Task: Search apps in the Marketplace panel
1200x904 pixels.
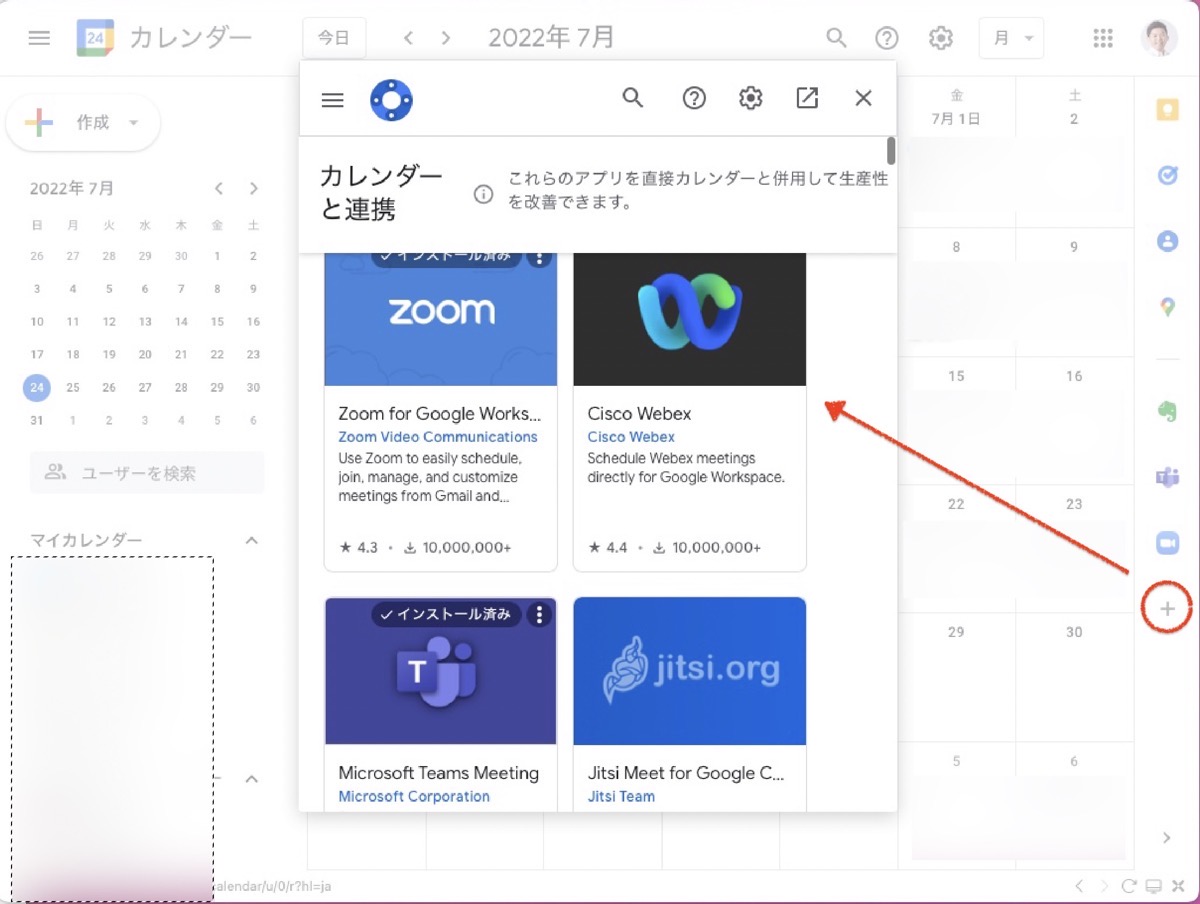Action: (633, 97)
